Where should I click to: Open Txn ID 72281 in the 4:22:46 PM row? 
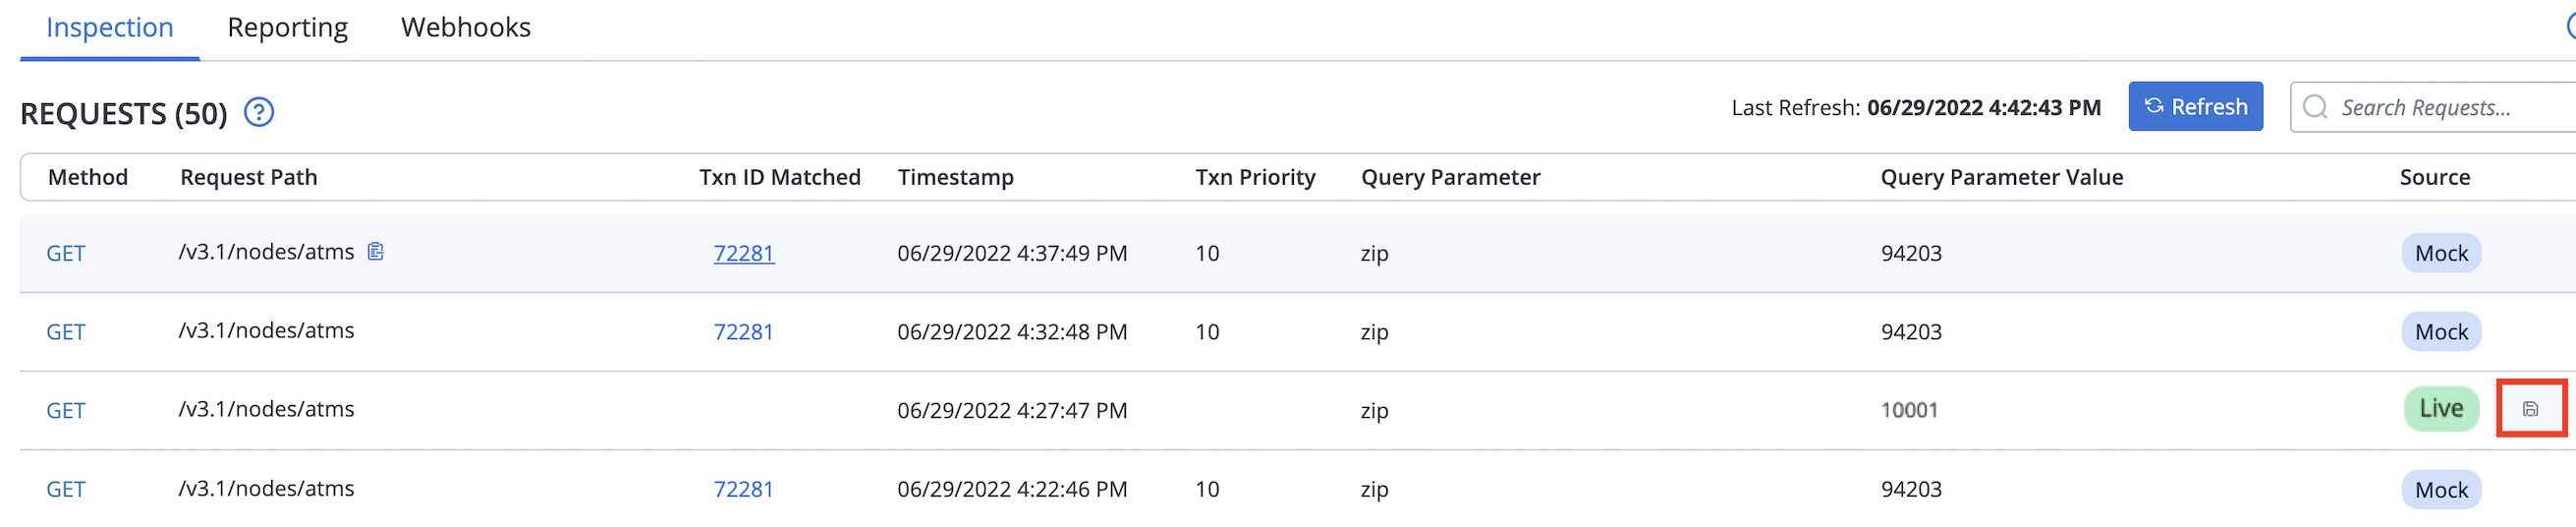[744, 489]
